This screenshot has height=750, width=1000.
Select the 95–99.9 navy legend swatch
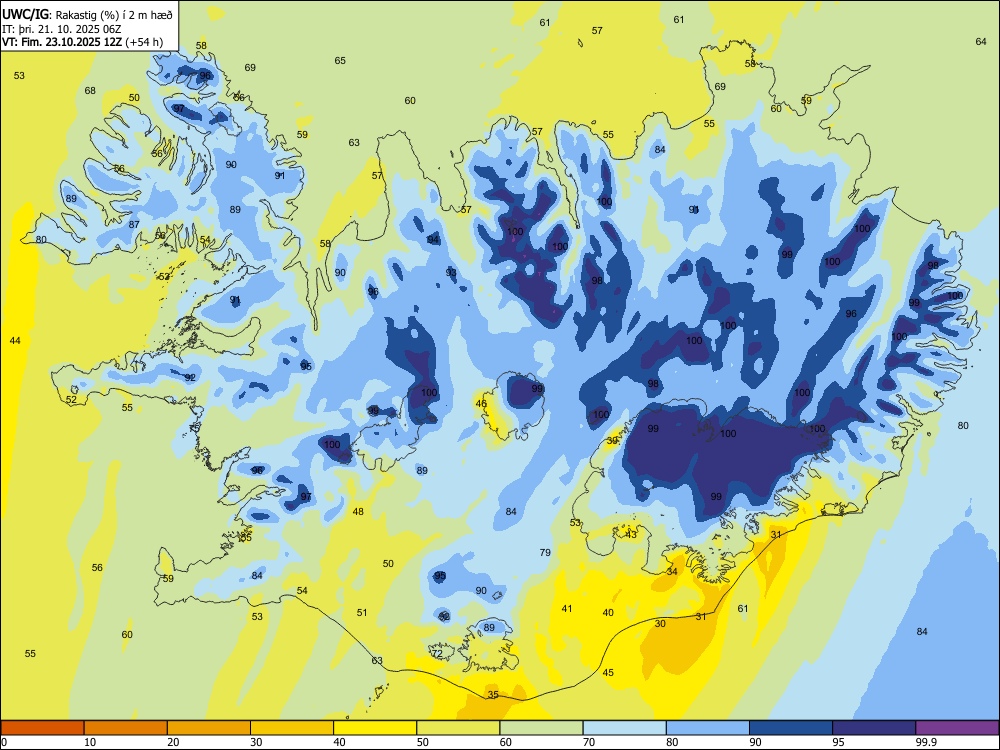[x=874, y=728]
